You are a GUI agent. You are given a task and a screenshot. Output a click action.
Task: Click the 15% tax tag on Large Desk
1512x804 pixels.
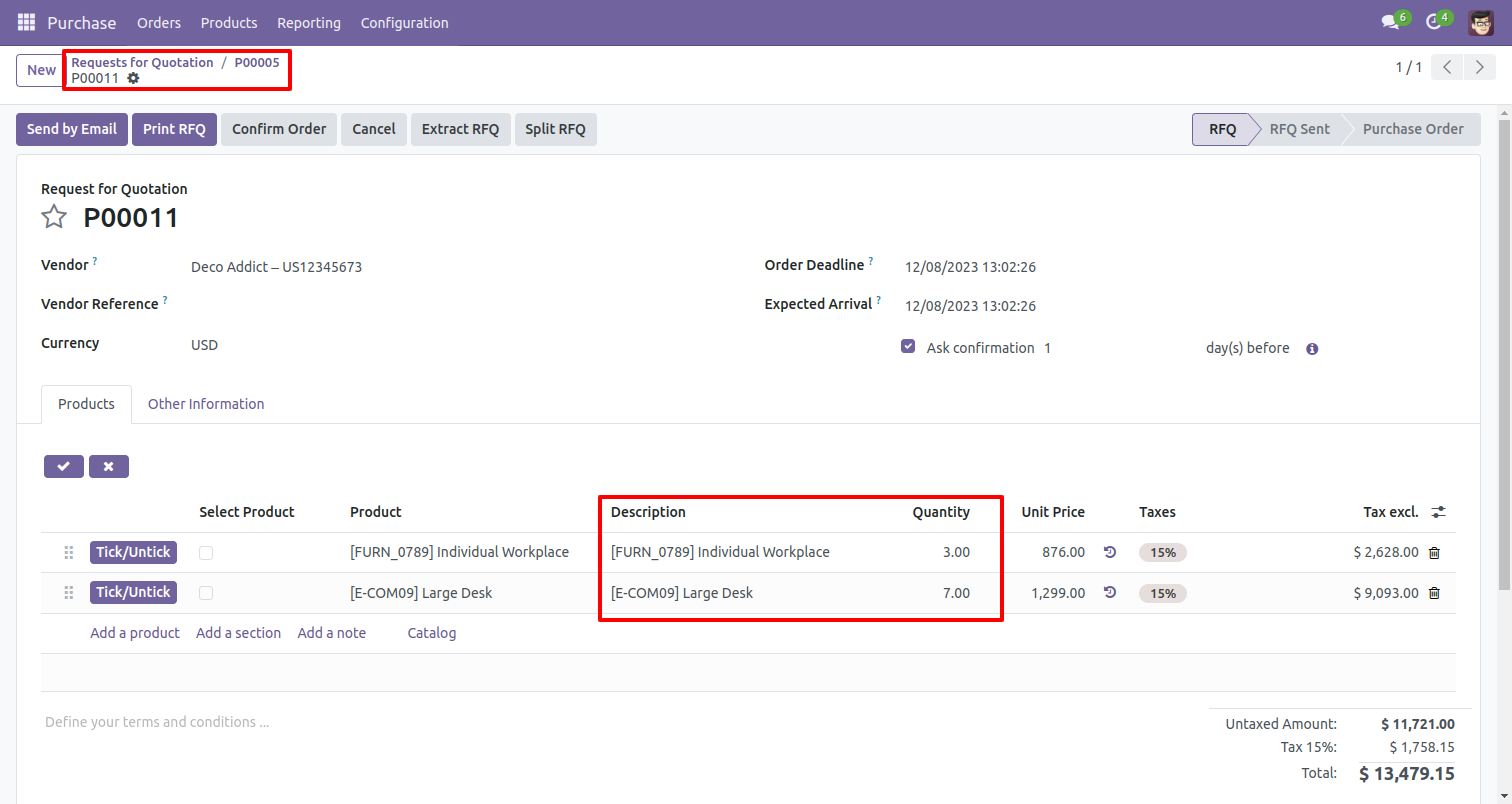[x=1163, y=593]
